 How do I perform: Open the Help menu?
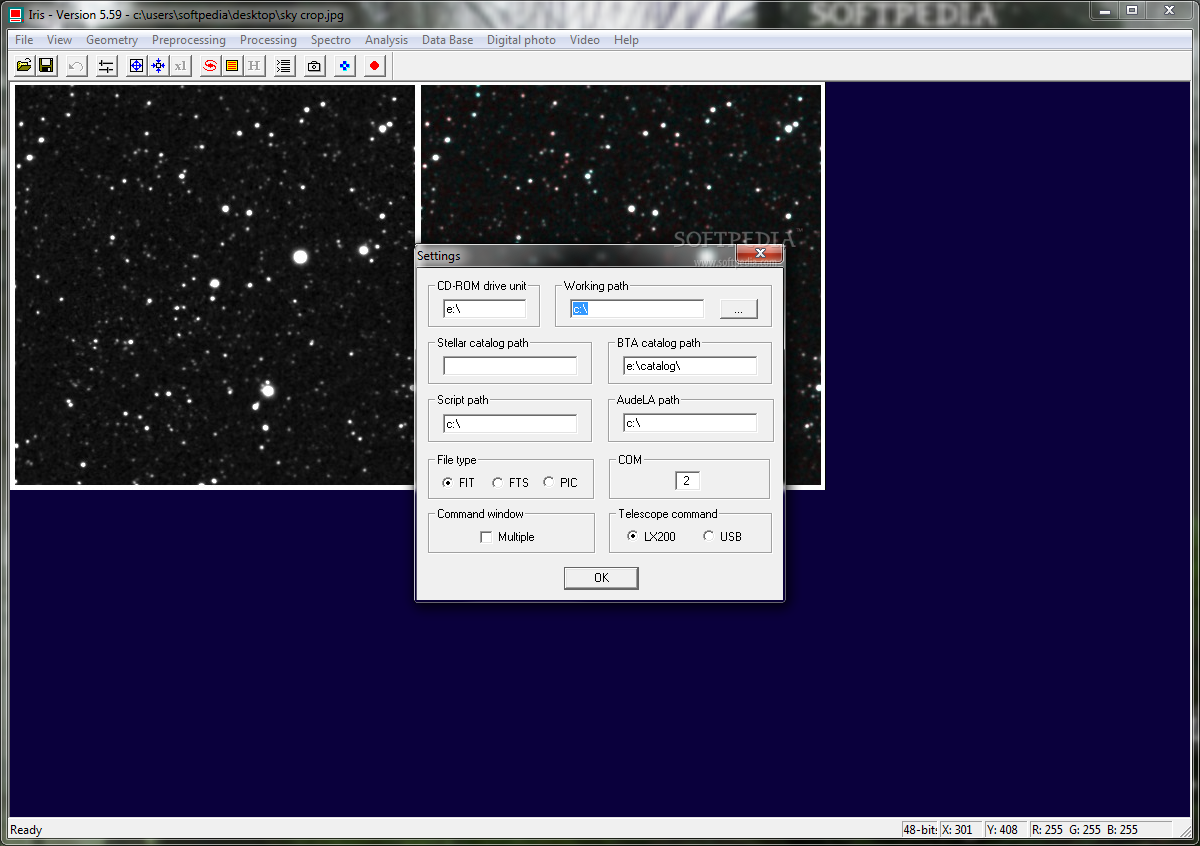coord(626,40)
